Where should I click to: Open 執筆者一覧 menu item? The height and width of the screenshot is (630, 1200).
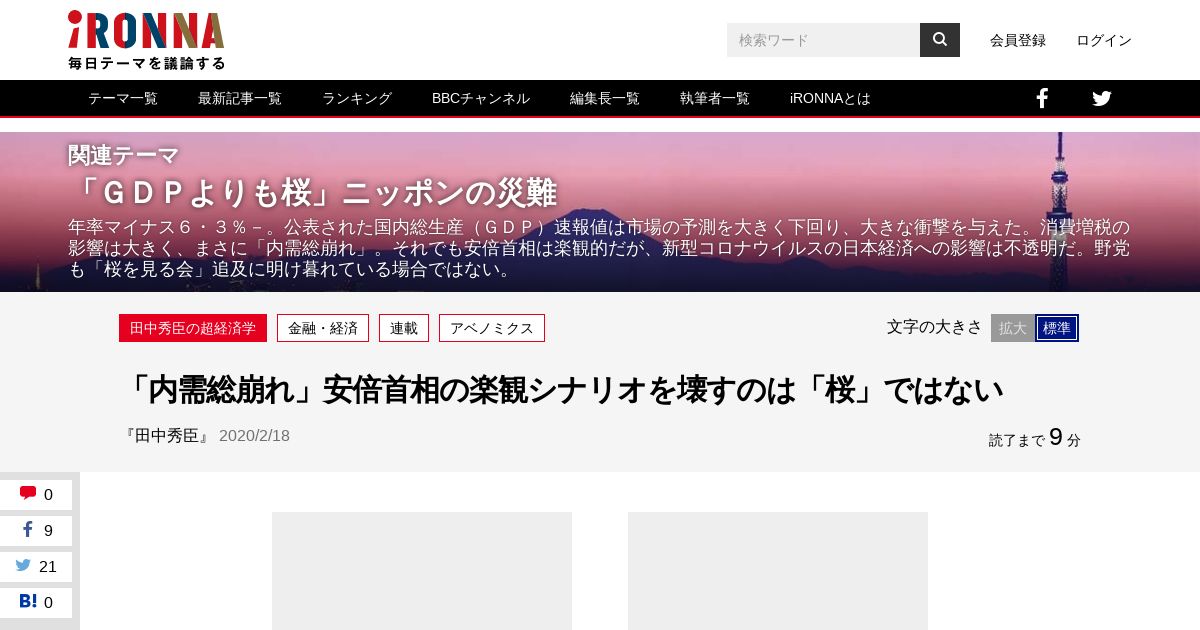coord(715,98)
